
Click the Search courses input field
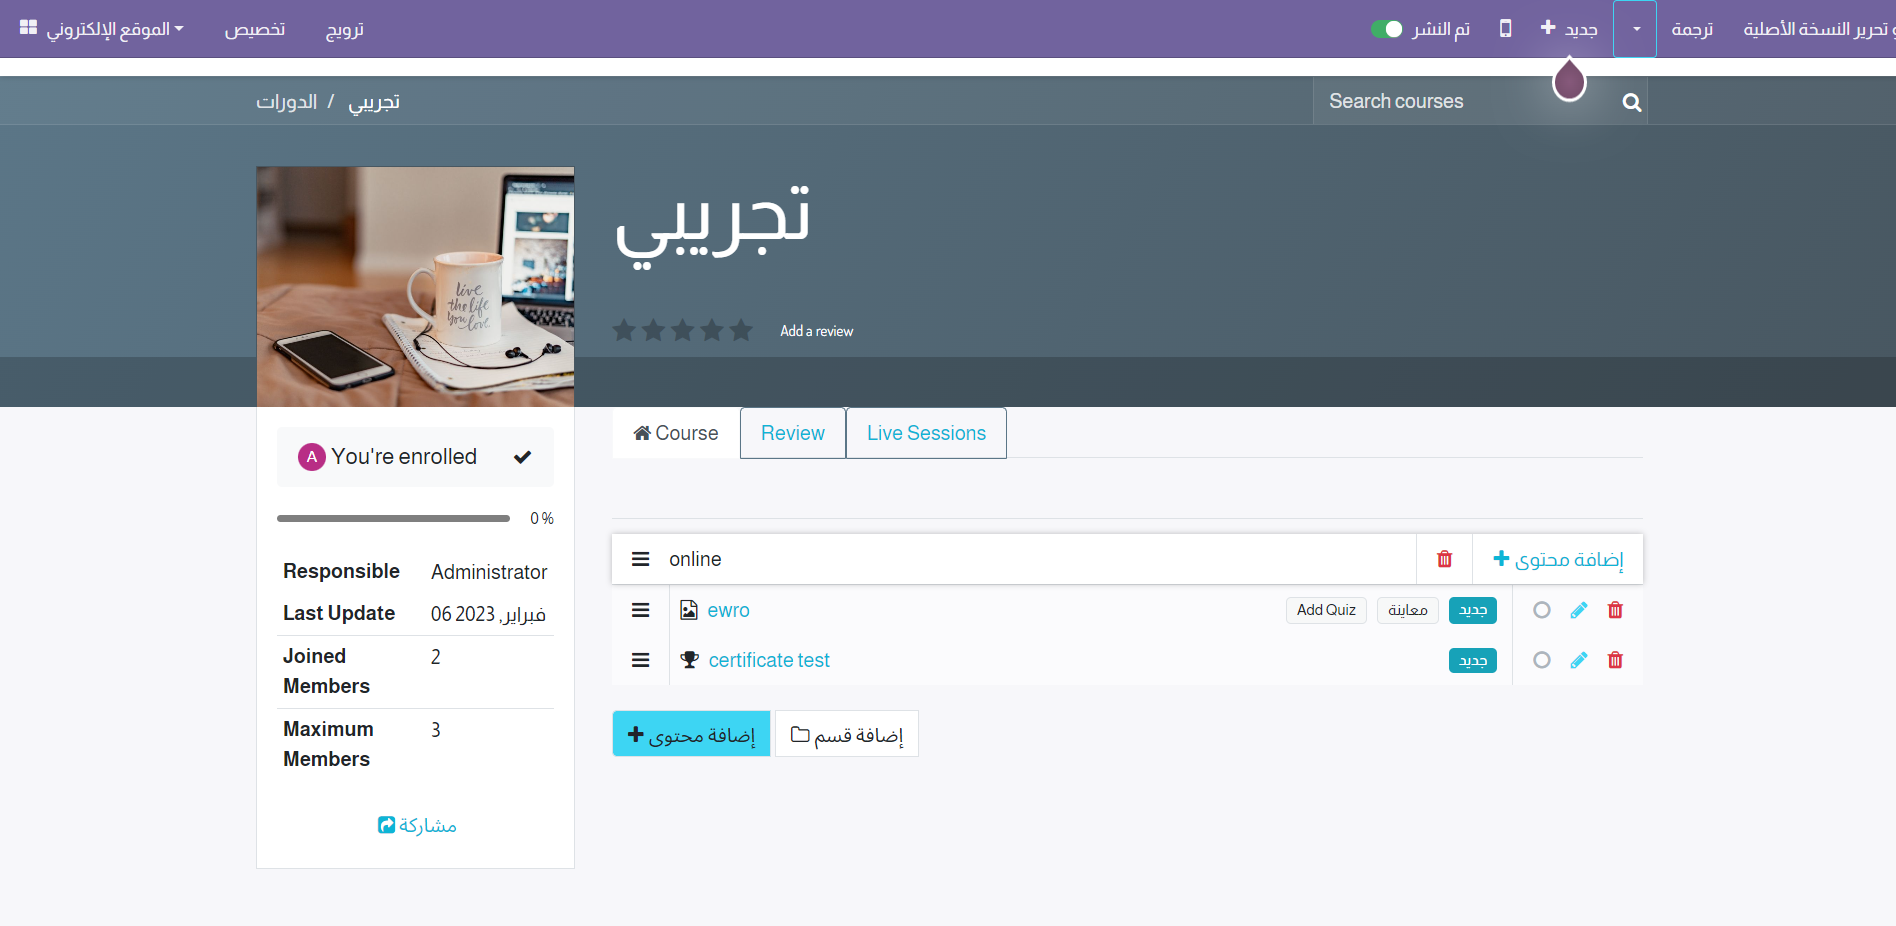tap(1460, 102)
